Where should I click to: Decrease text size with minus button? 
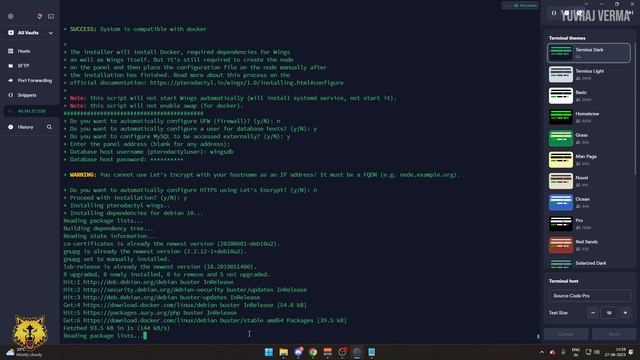click(593, 313)
